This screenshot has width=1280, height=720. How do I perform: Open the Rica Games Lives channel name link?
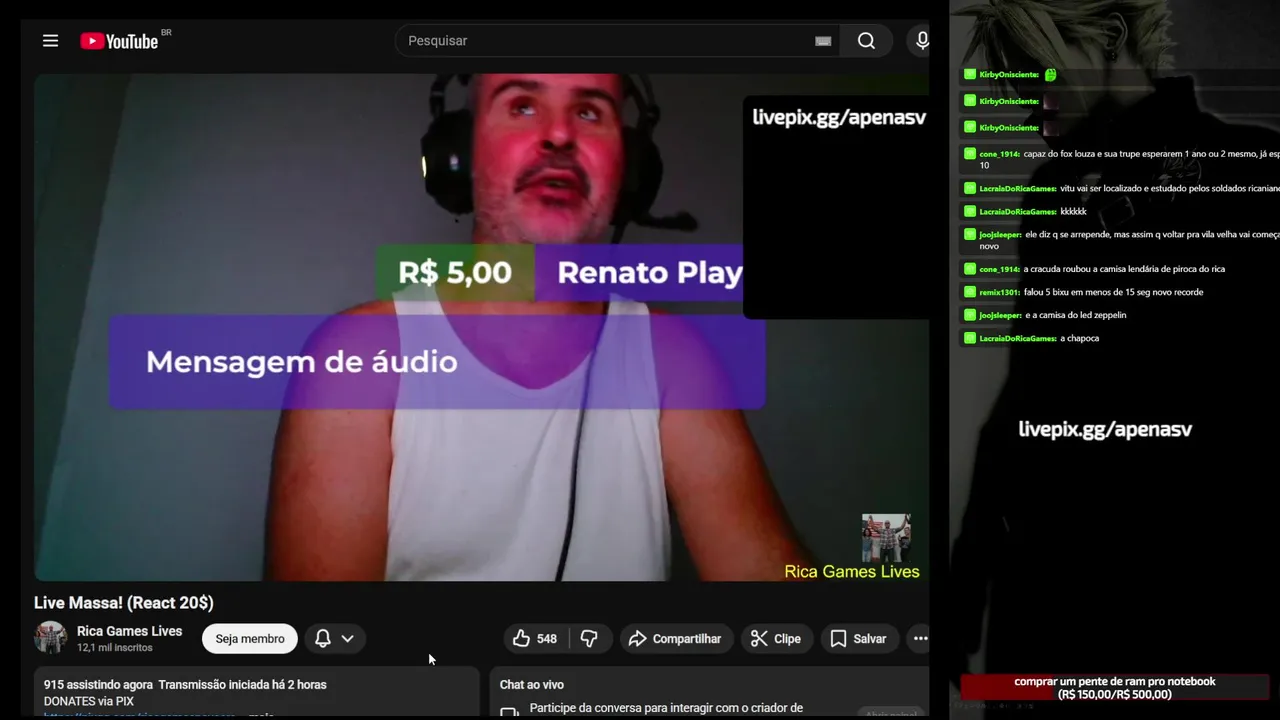click(130, 631)
